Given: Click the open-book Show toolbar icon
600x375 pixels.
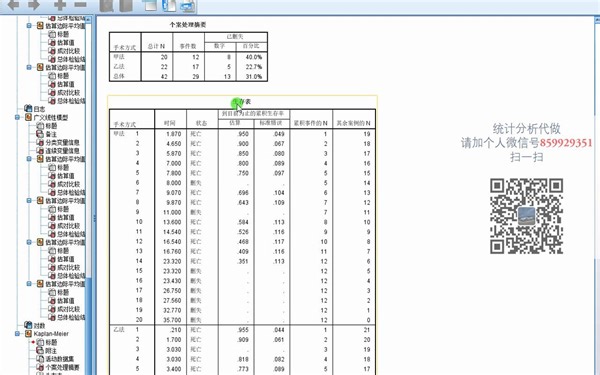Looking at the screenshot, I should click(106, 5).
